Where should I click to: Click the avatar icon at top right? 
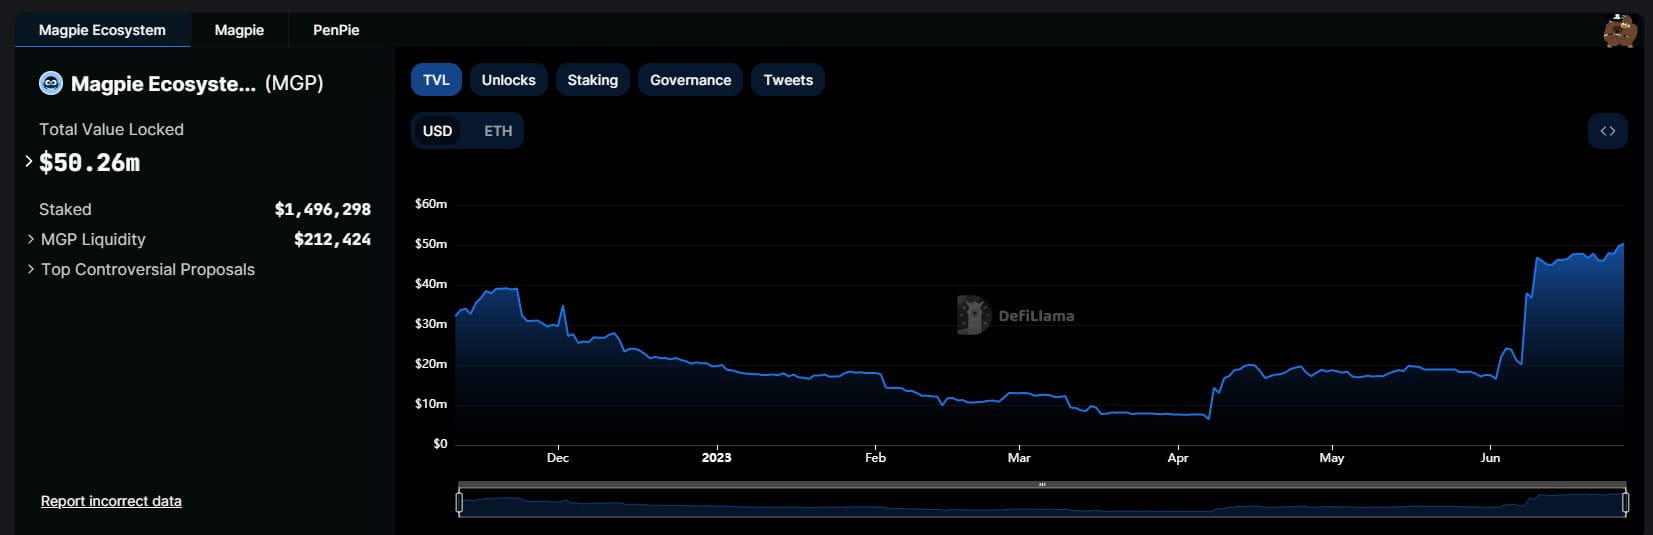click(1619, 30)
